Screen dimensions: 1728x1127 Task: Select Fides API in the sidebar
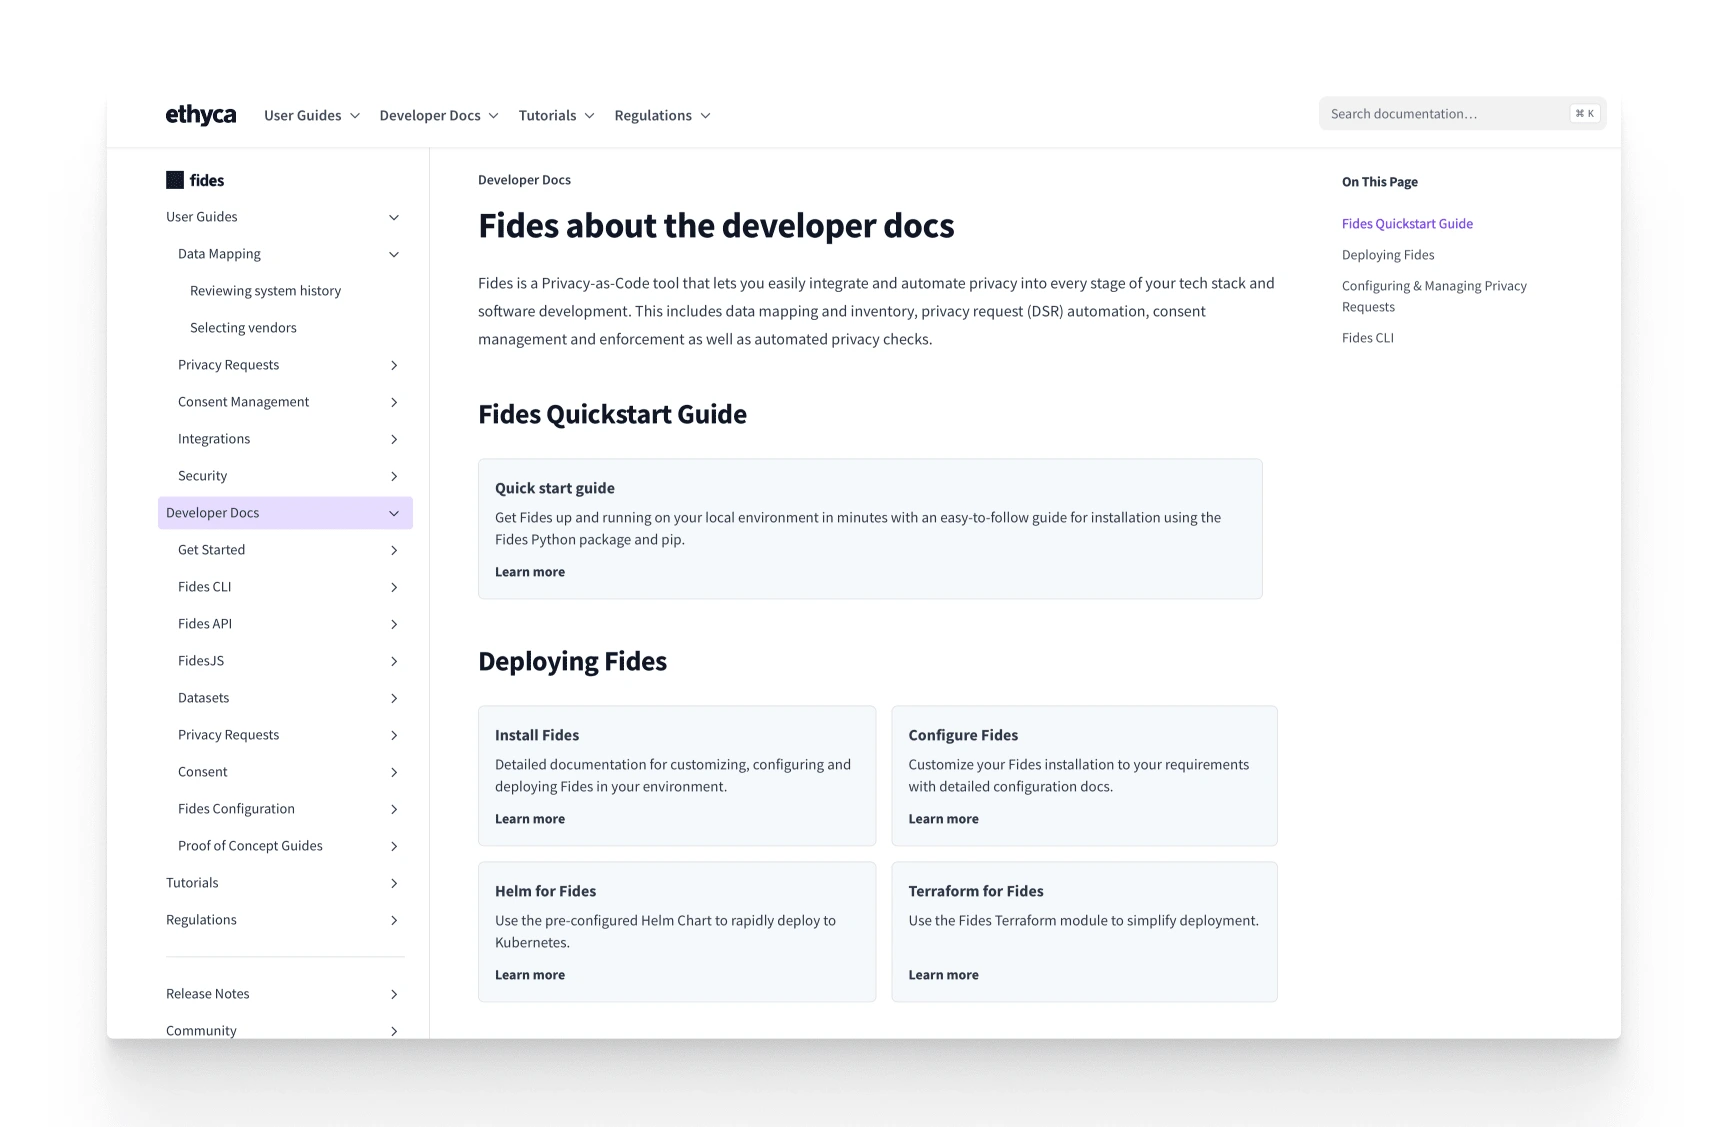coord(205,624)
